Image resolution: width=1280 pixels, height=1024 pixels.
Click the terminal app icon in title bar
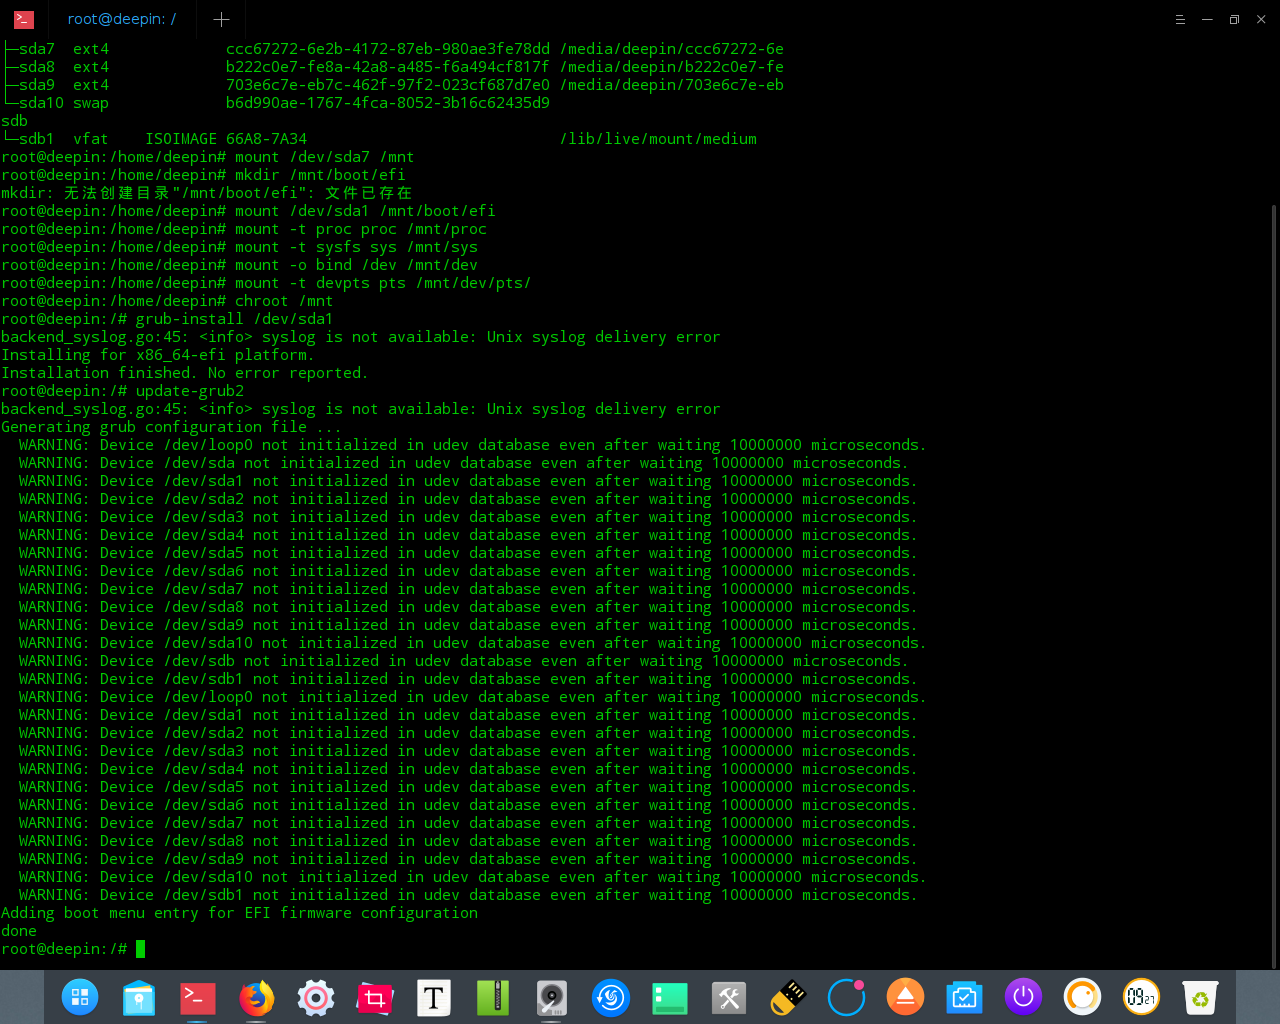(x=24, y=19)
